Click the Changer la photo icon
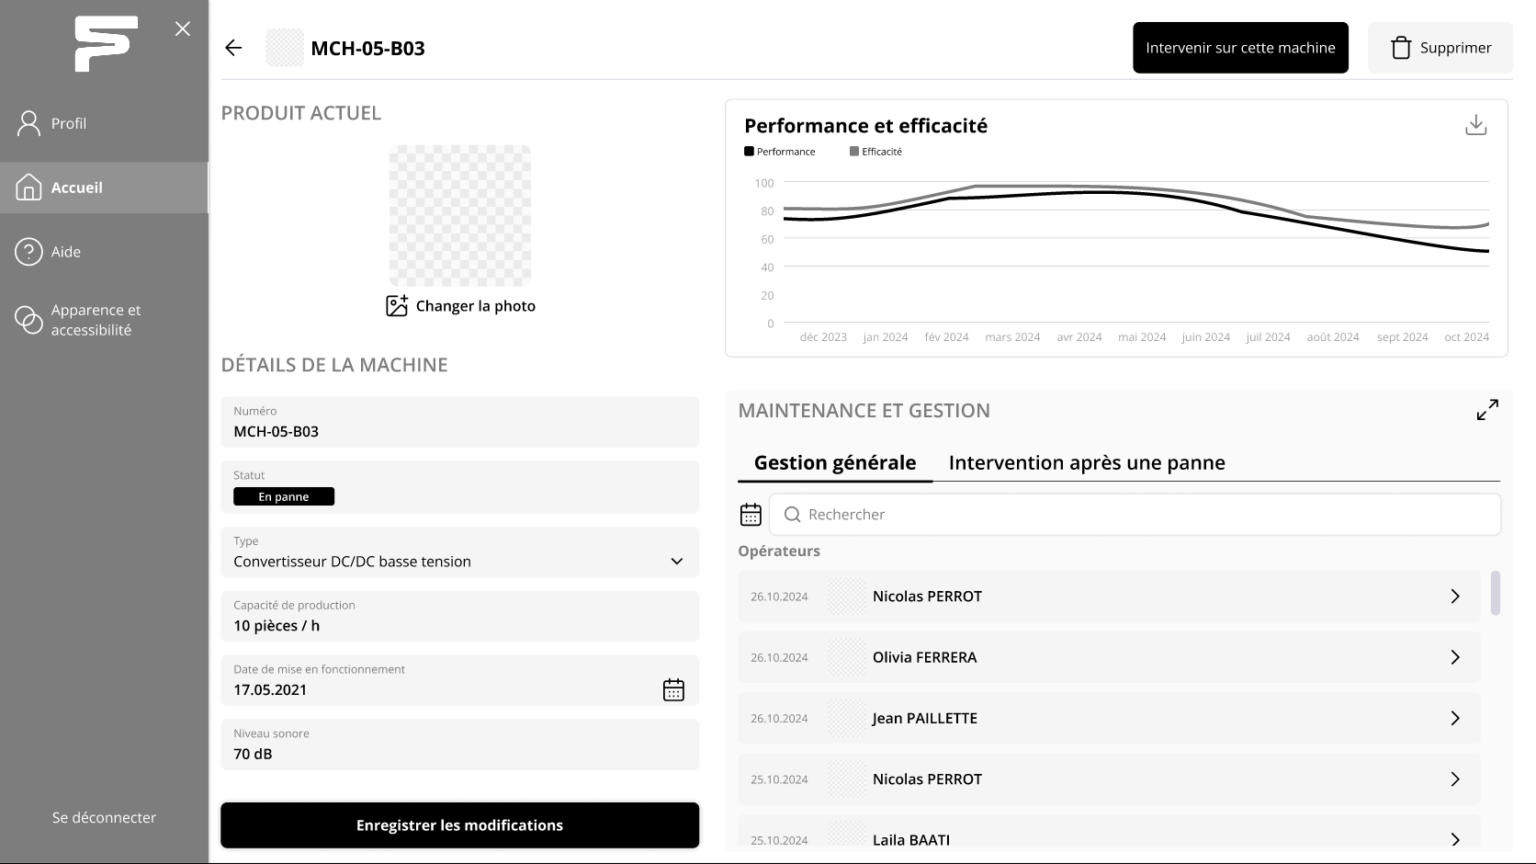 397,306
